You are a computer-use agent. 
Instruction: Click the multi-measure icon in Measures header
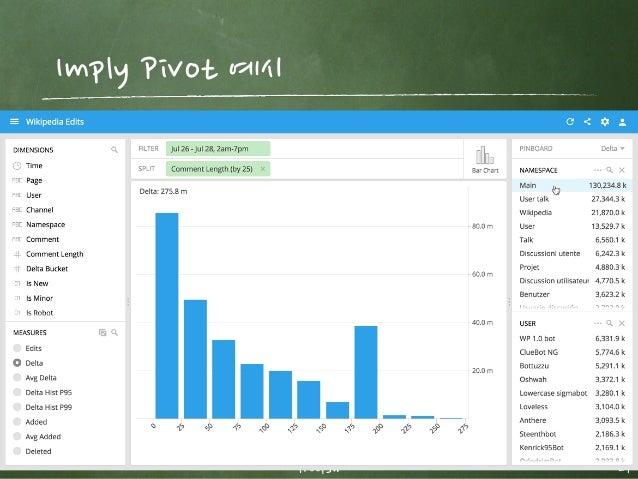click(x=103, y=332)
